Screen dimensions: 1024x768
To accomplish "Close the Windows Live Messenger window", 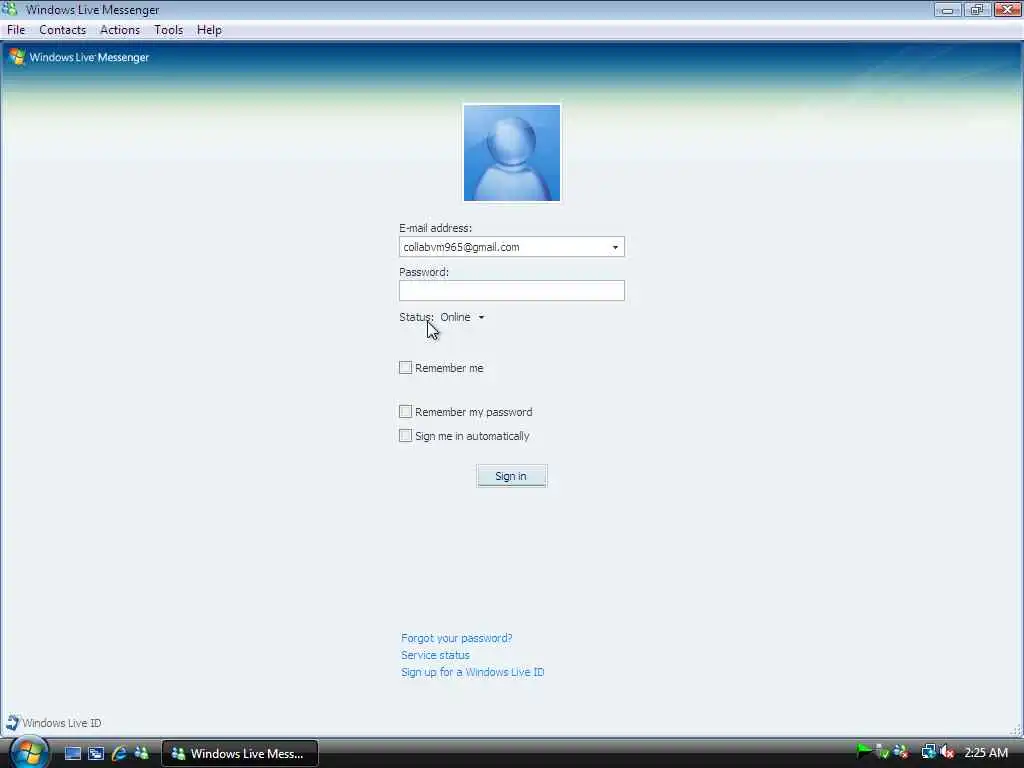I will coord(1008,10).
